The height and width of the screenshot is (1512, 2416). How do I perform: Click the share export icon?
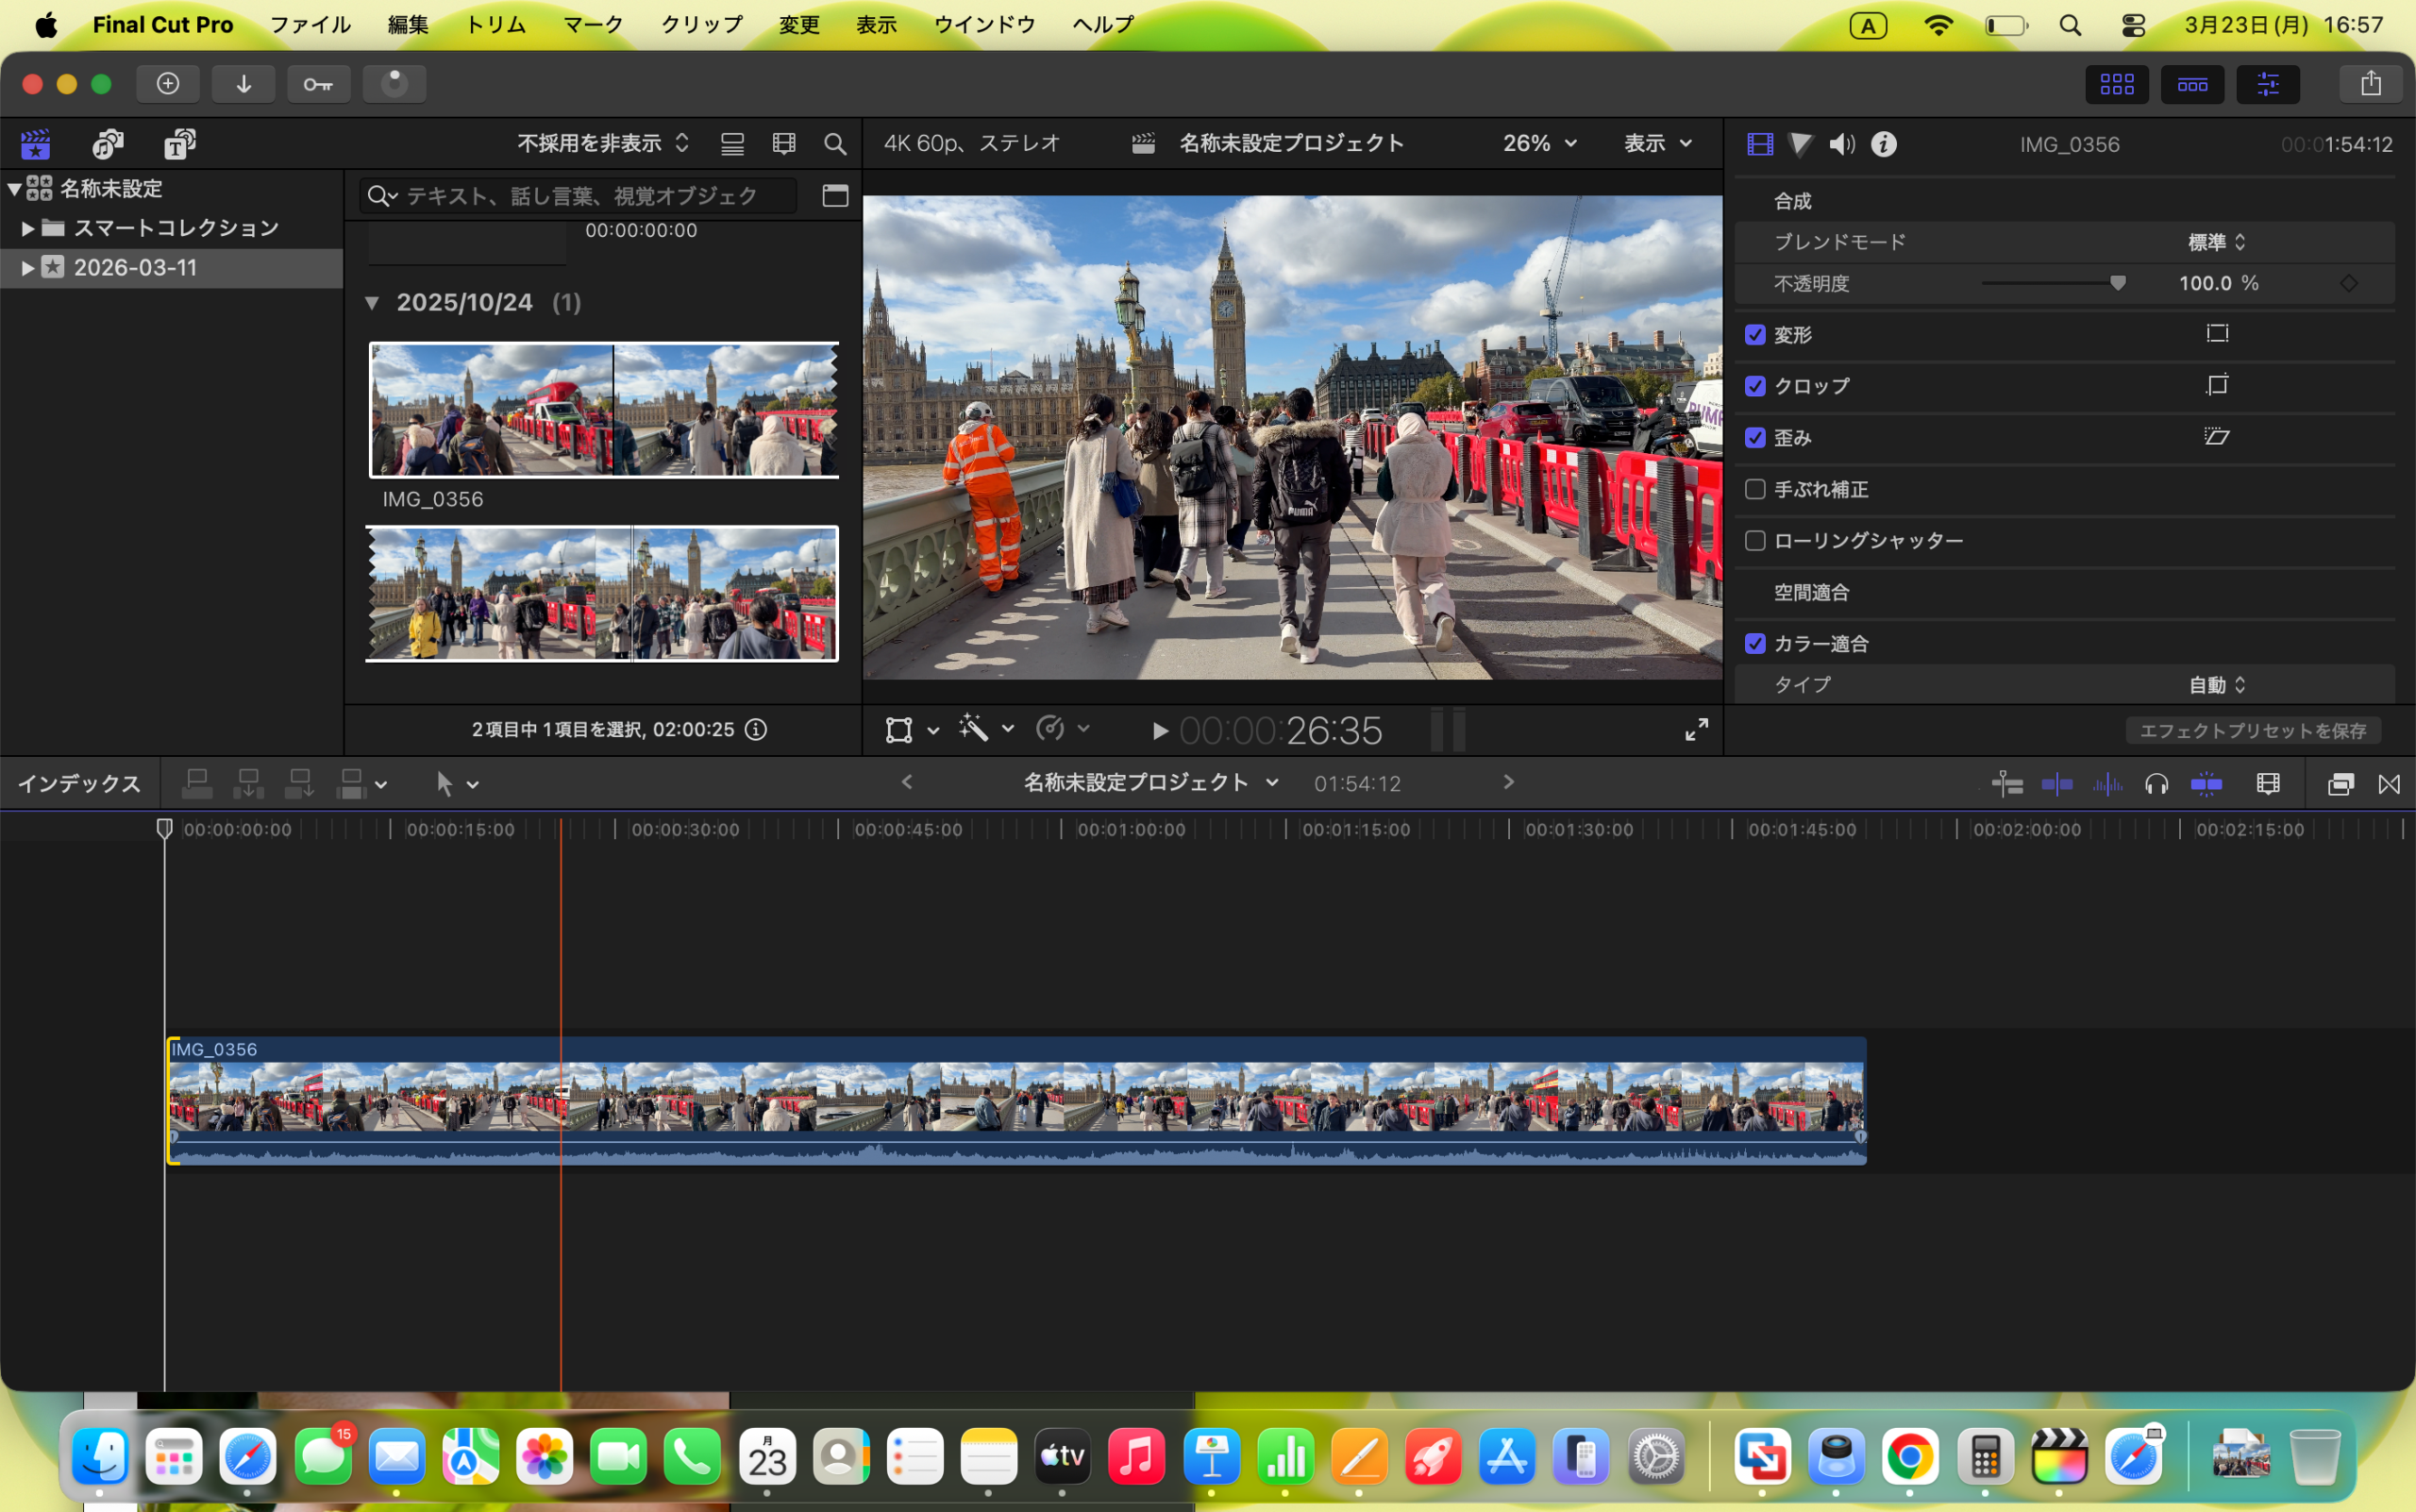click(2370, 84)
